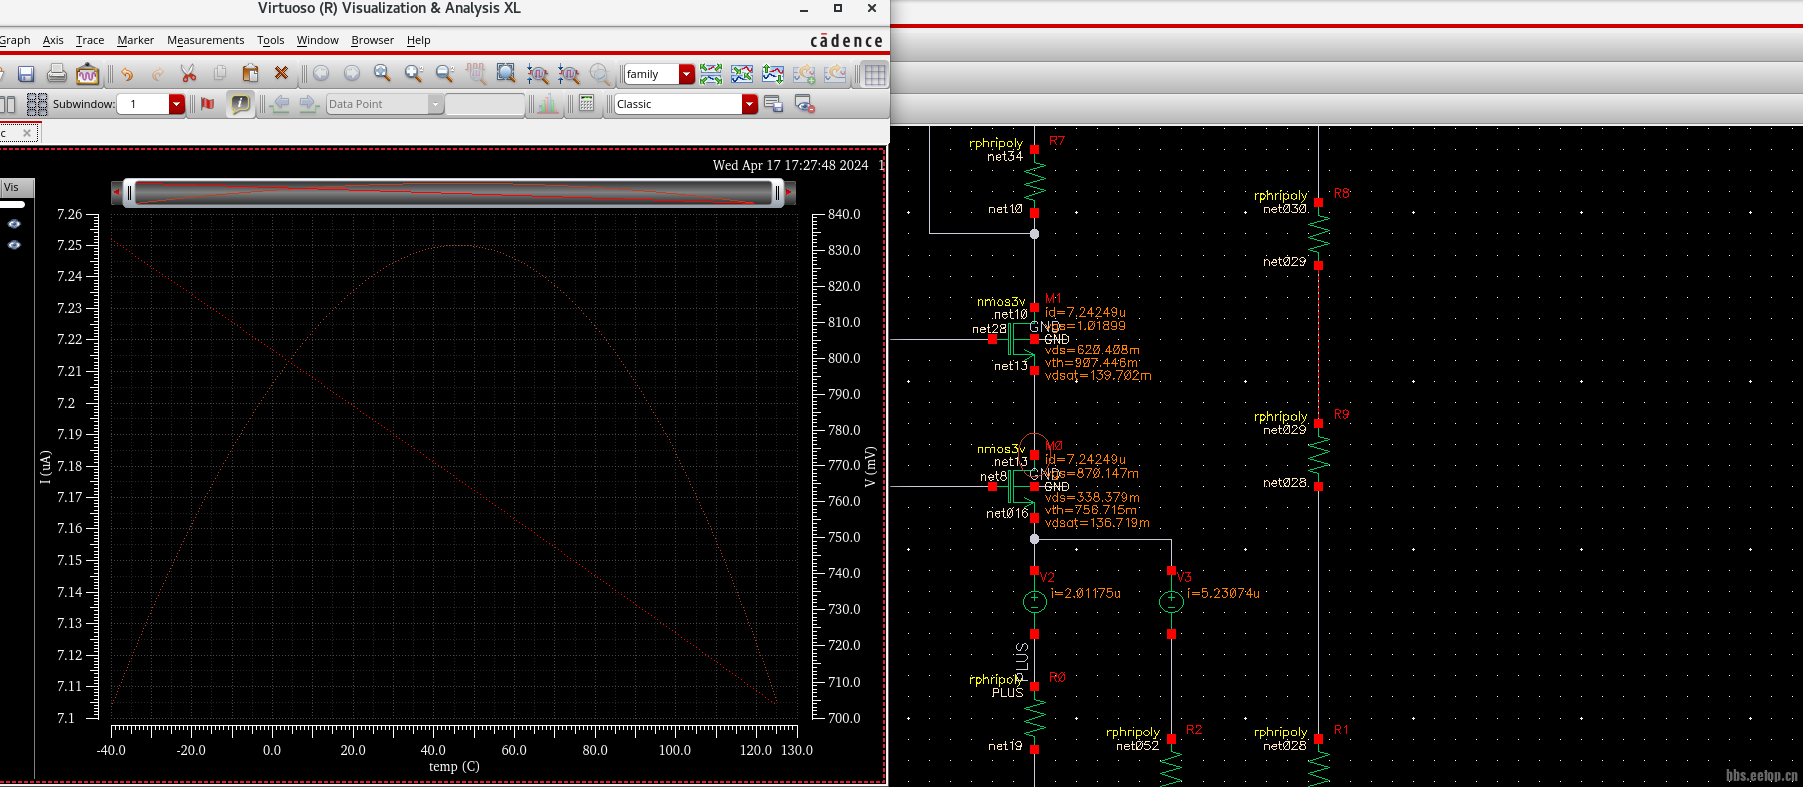Select resistor R9 in the schematic

(1318, 455)
